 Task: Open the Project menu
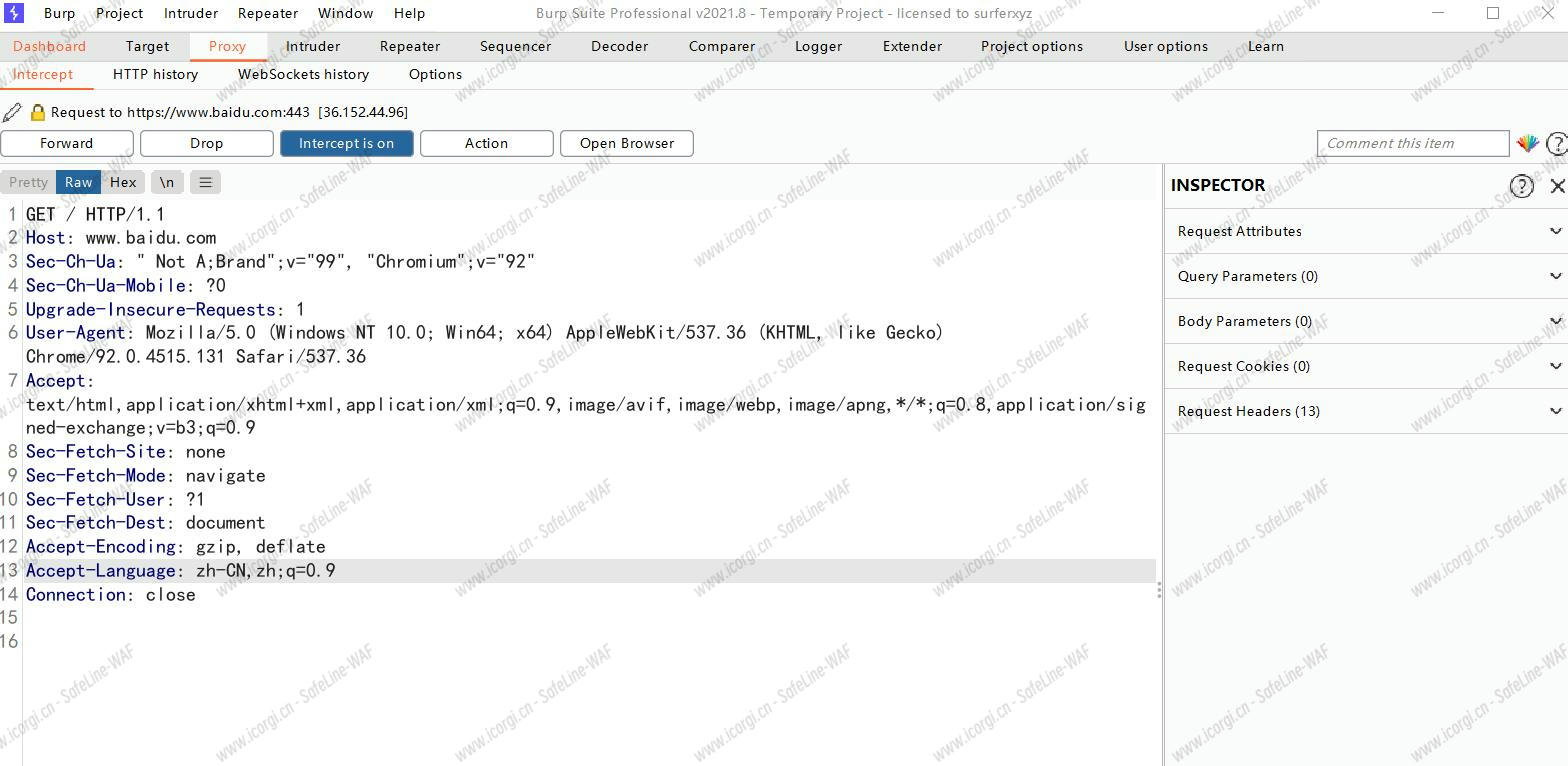tap(119, 13)
